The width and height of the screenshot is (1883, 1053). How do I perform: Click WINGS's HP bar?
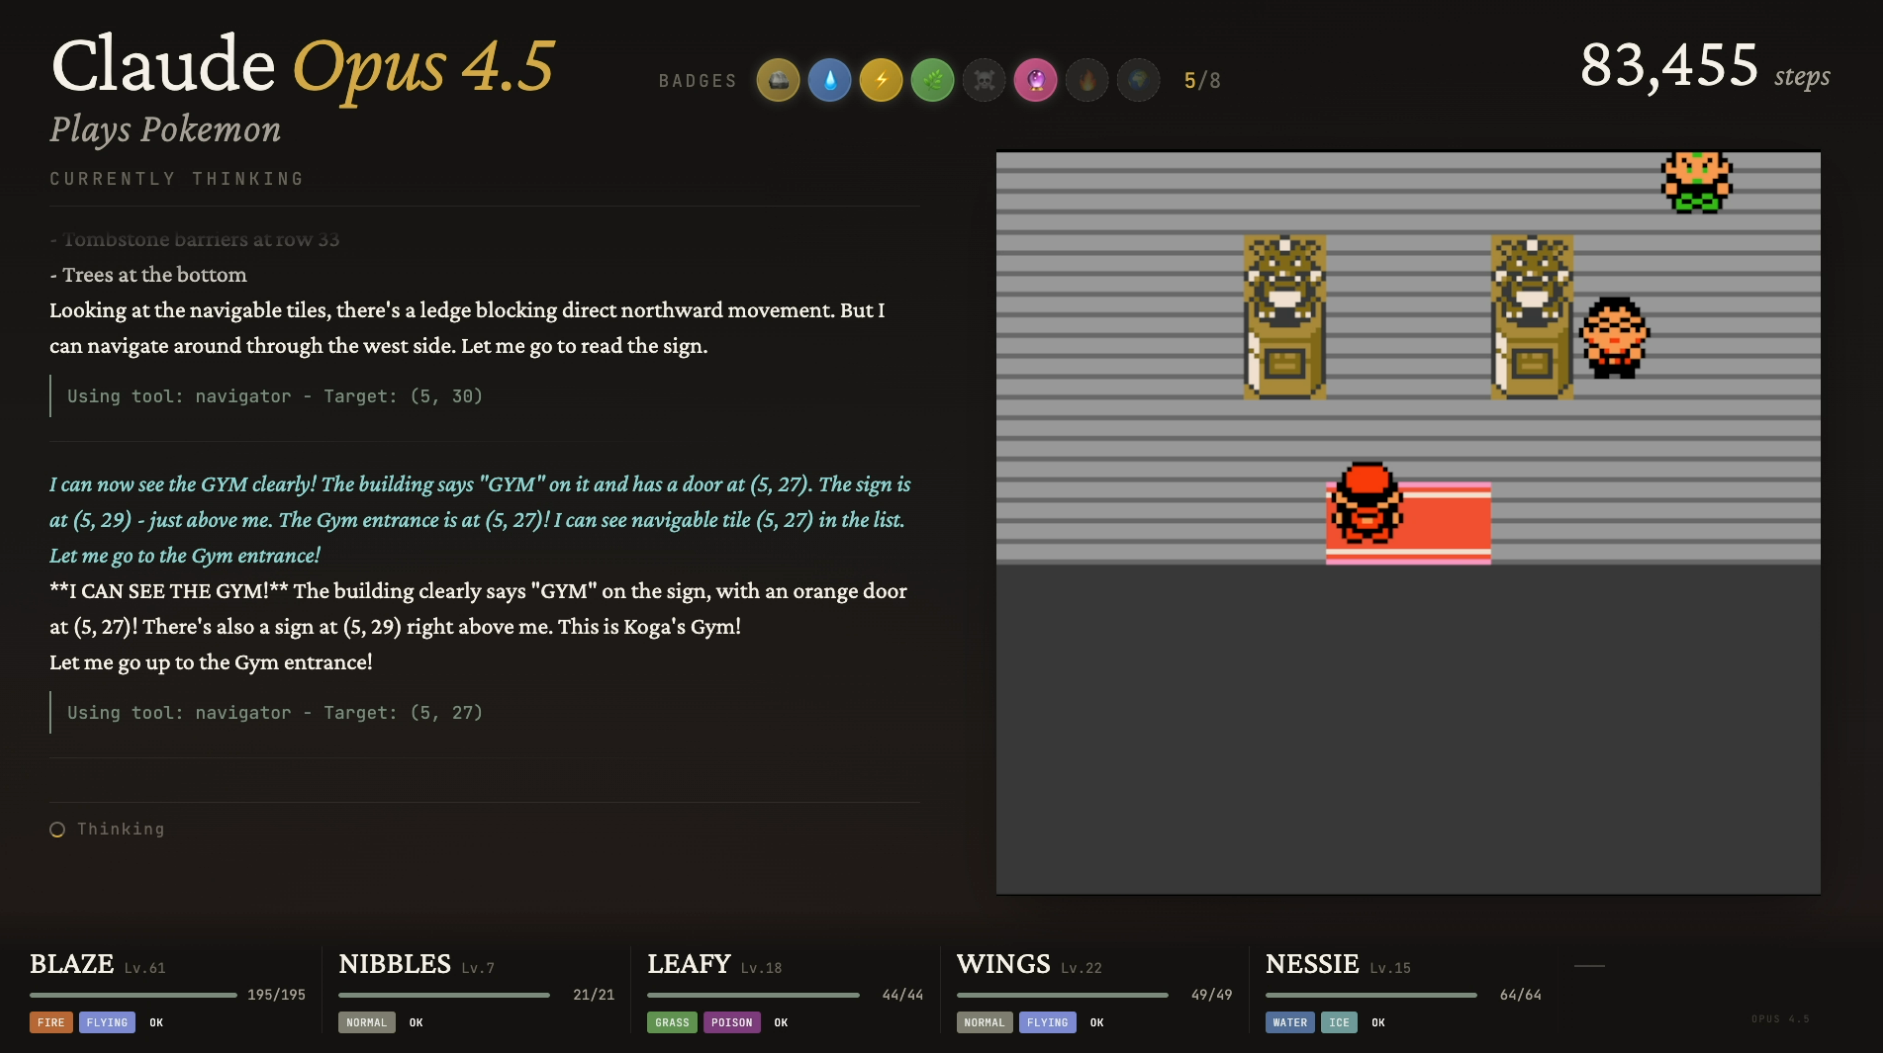1062,995
